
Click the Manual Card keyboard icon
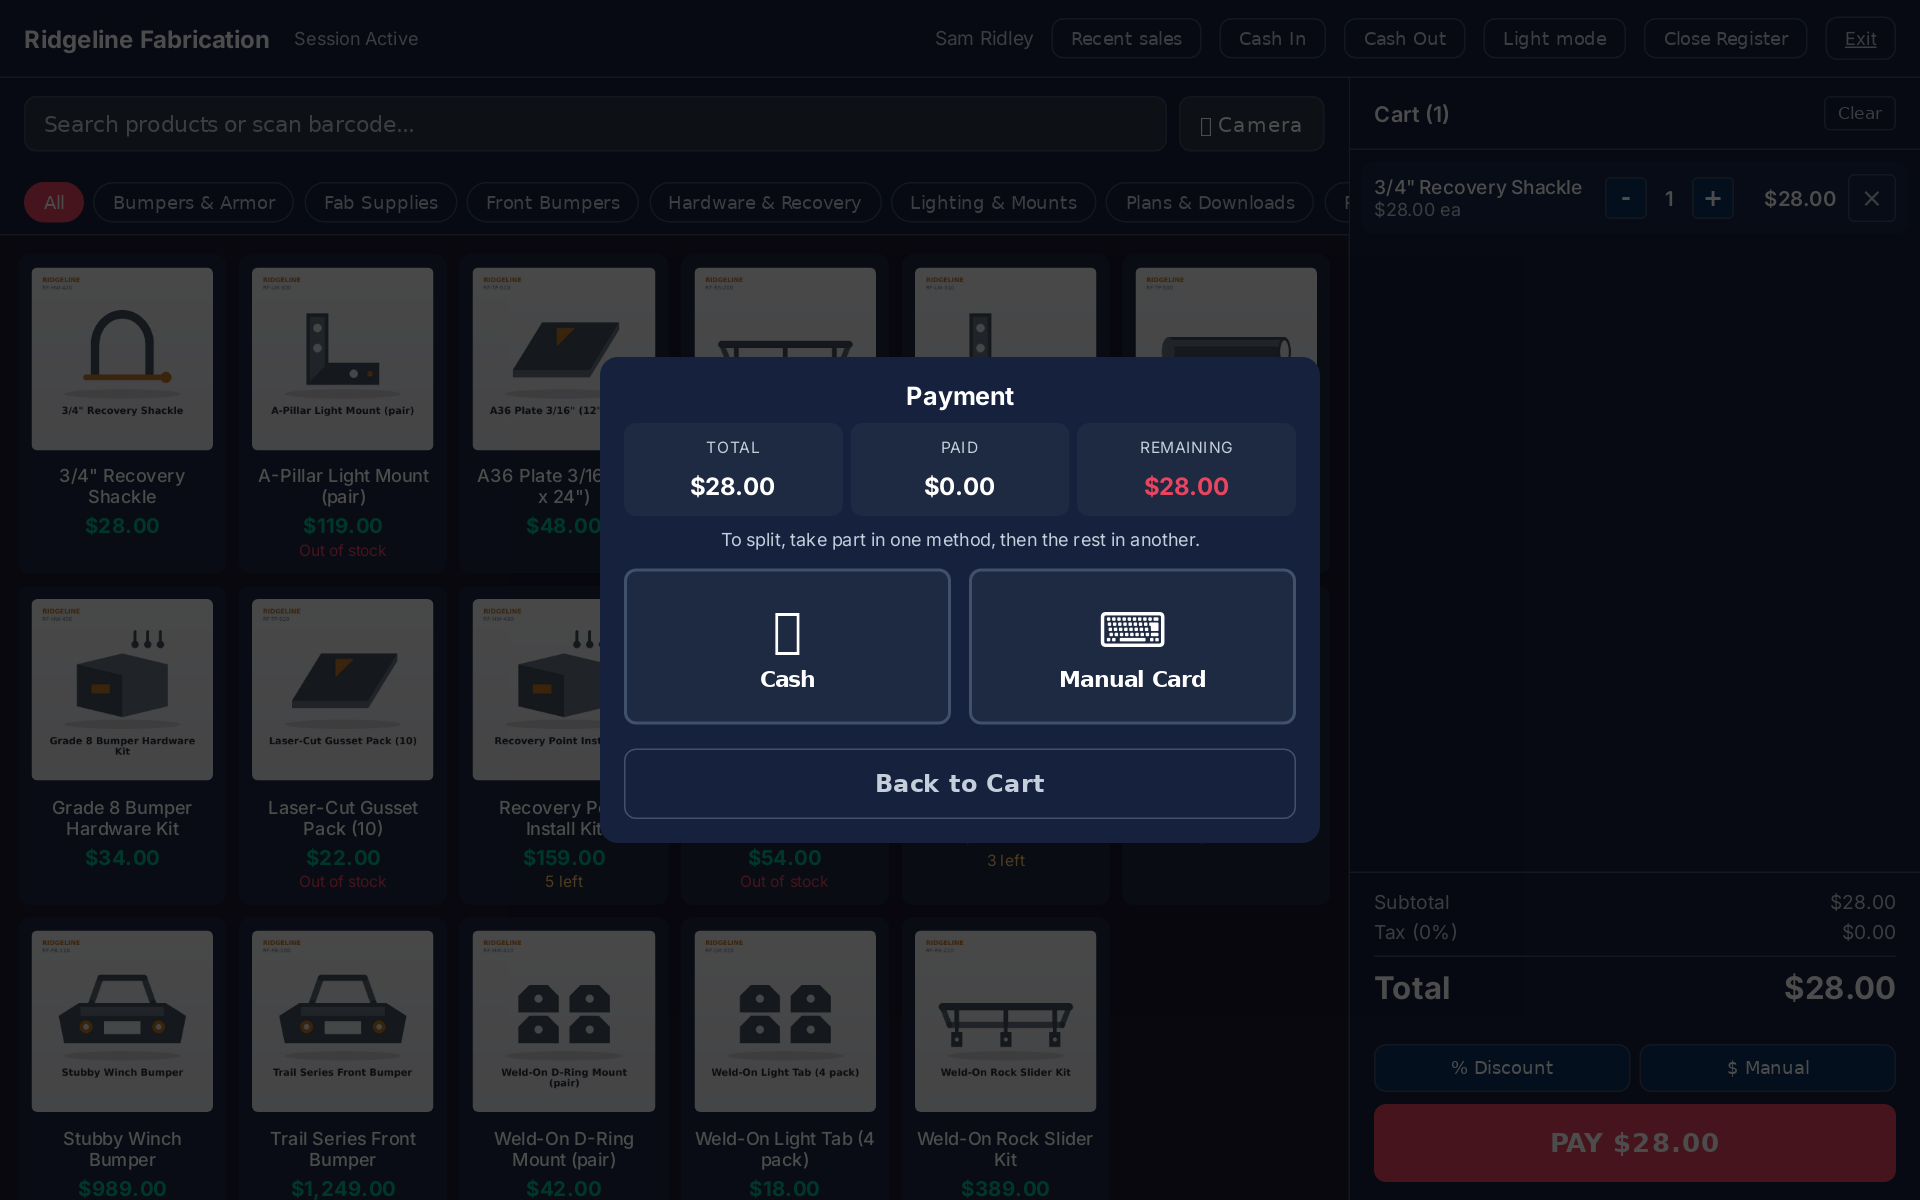[x=1132, y=630]
